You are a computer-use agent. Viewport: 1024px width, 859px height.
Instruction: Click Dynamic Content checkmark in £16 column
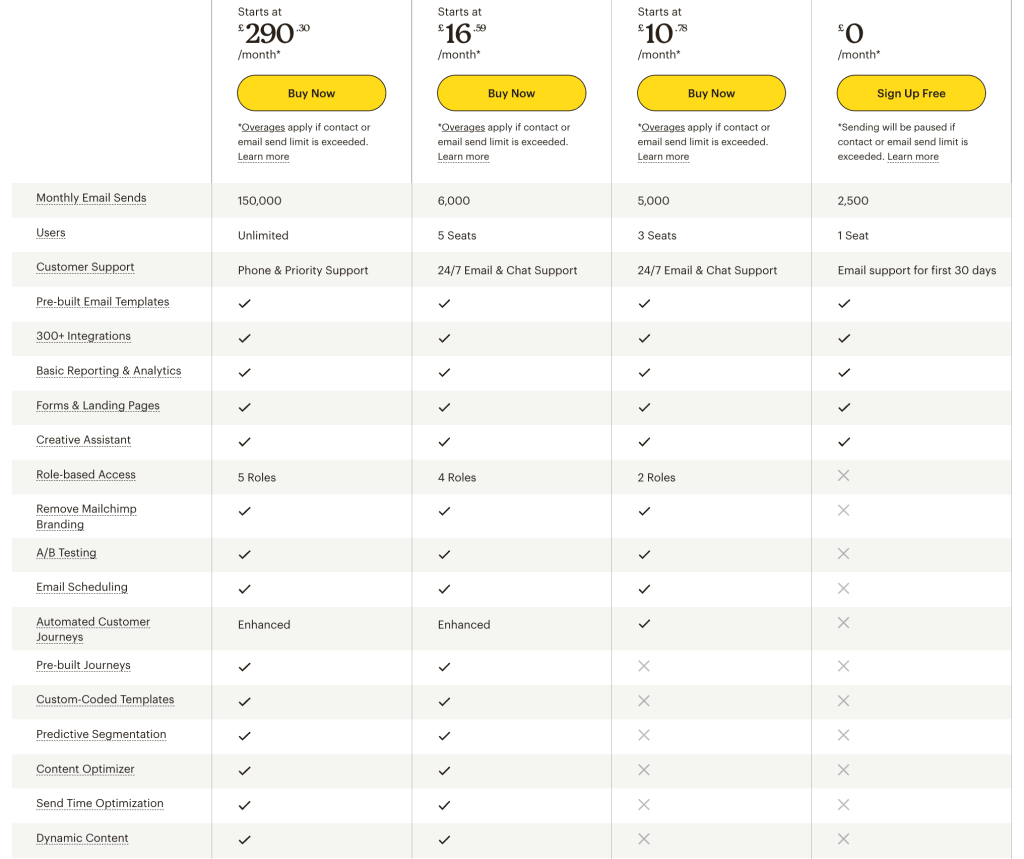[x=444, y=840]
